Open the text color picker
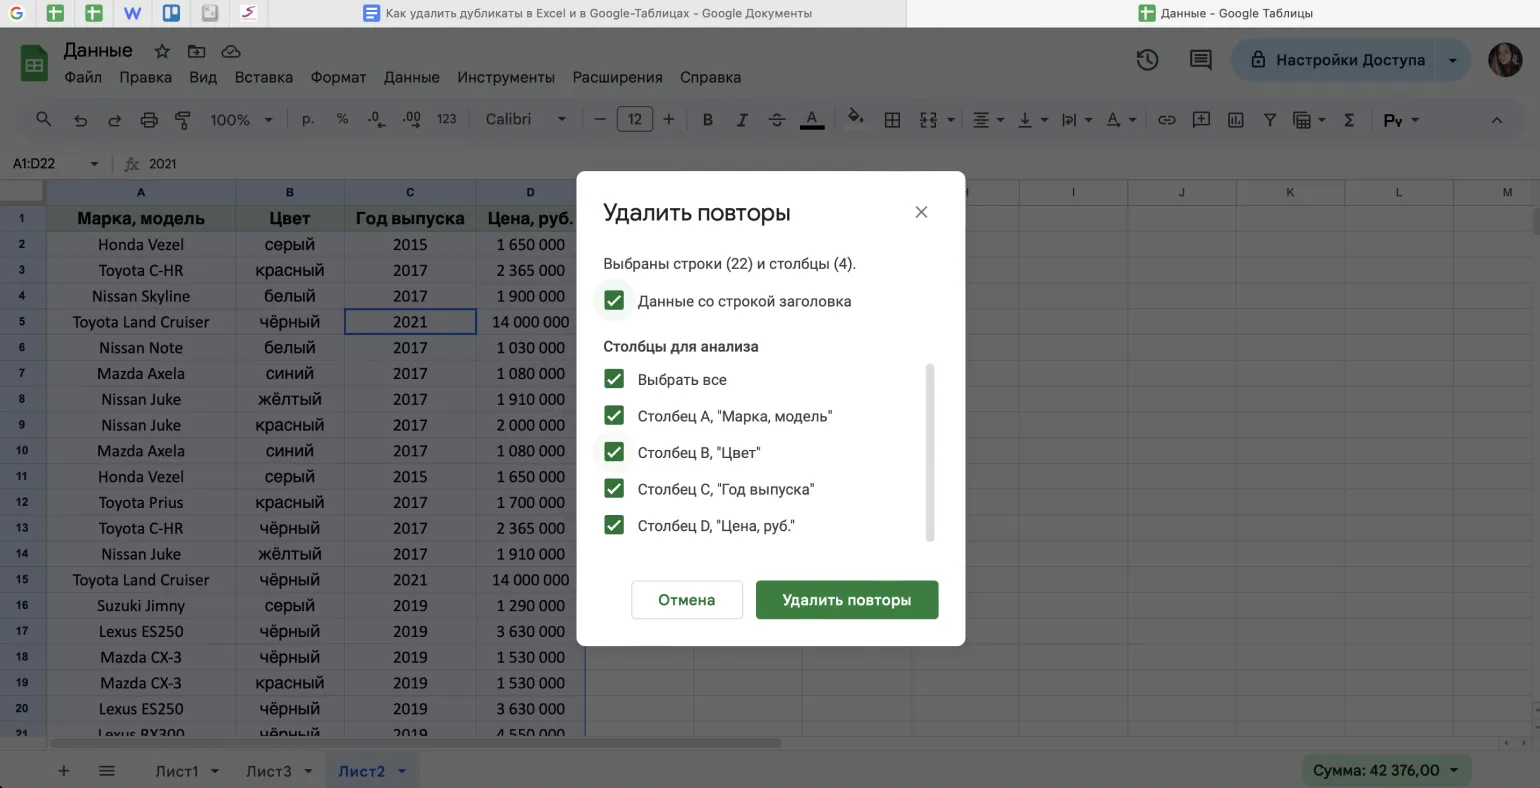 (x=812, y=120)
